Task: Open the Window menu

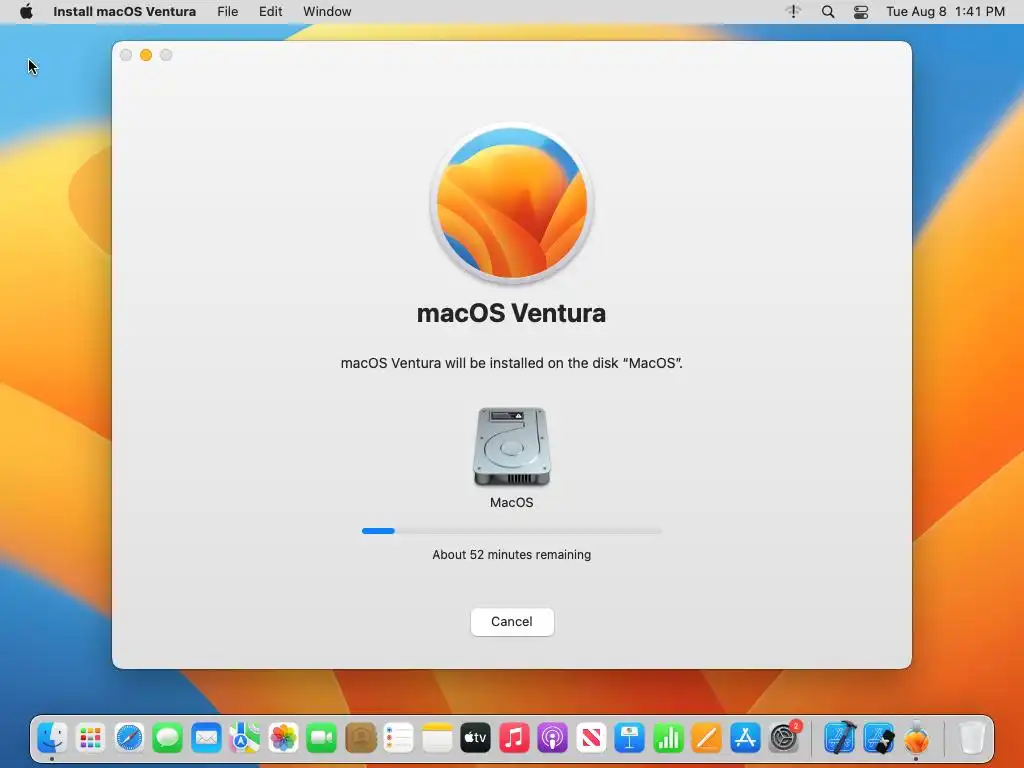Action: [x=327, y=12]
